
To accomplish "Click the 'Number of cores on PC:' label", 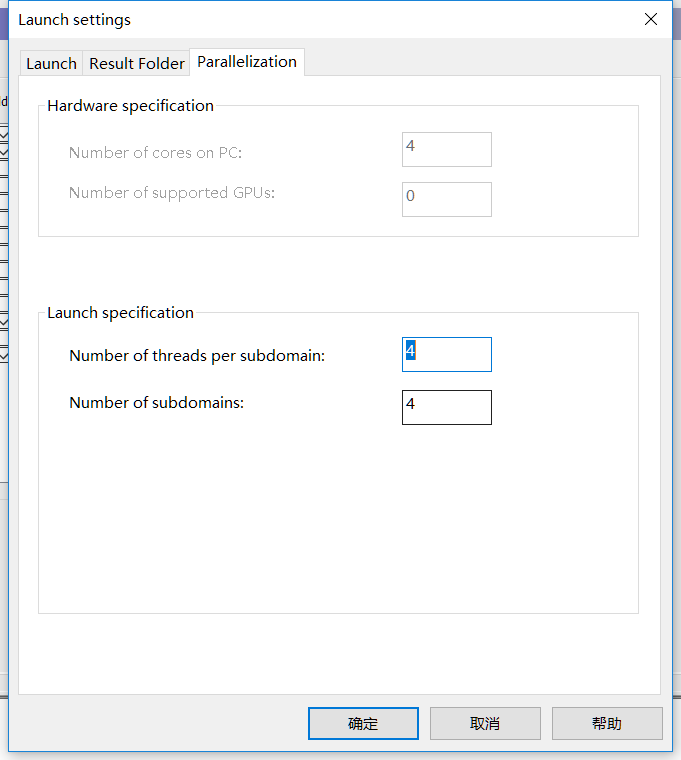I will coord(155,153).
